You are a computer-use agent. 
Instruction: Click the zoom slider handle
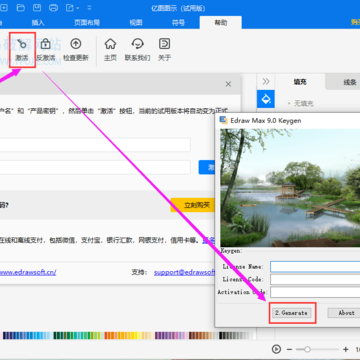[307, 349]
